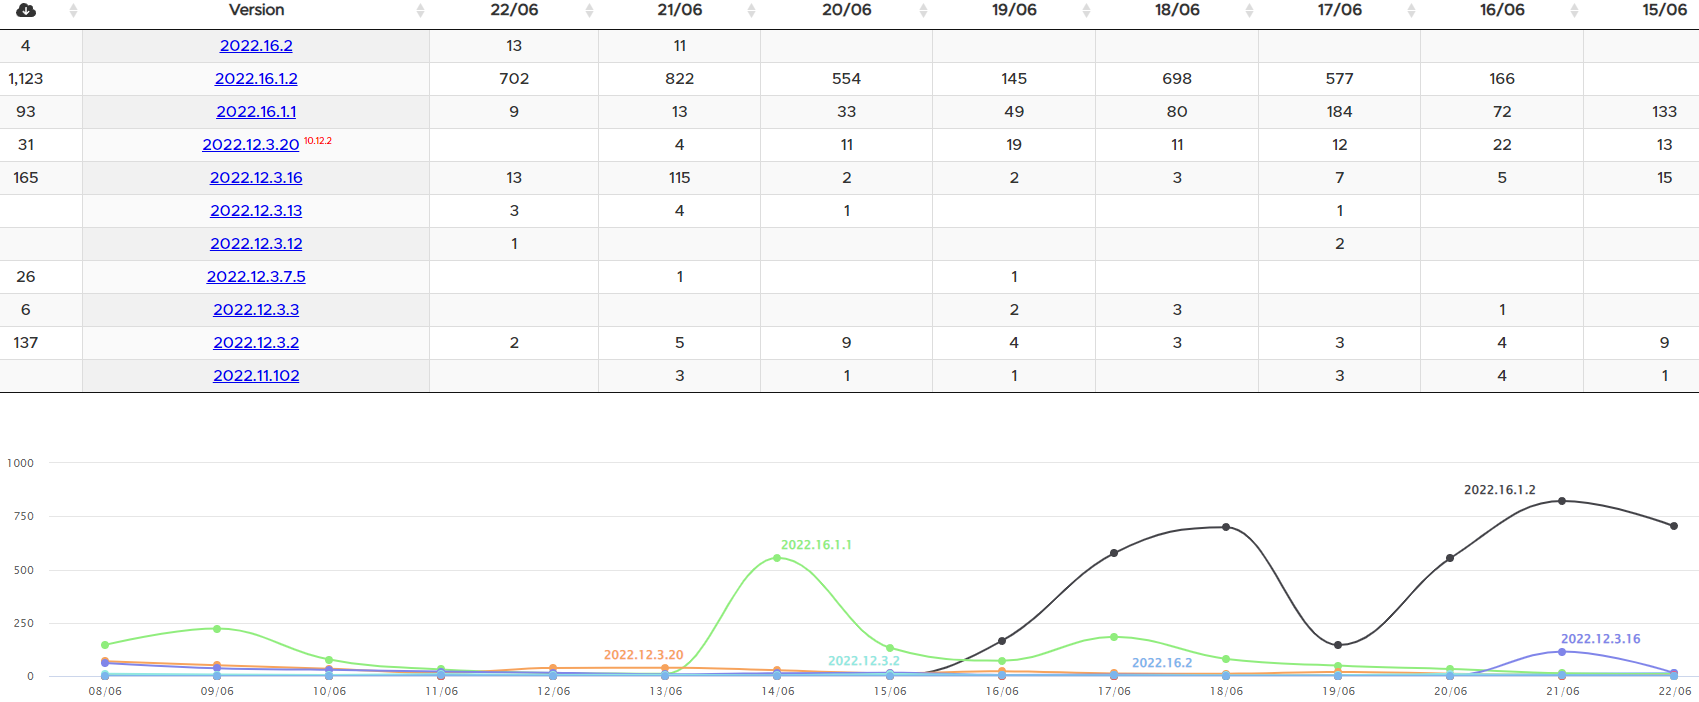Open version 2022.12.3.7.5 link
This screenshot has width=1699, height=702.
coord(256,277)
